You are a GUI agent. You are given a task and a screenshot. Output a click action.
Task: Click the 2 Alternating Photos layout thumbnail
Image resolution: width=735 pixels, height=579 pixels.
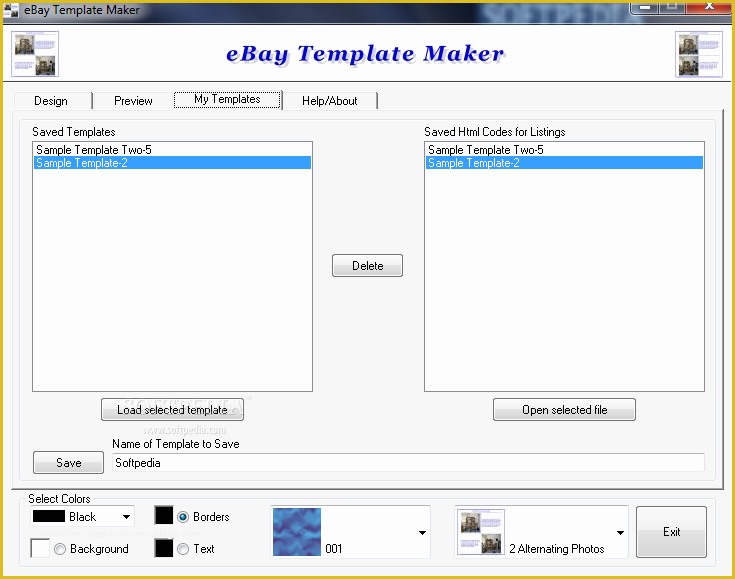pyautogui.click(x=480, y=532)
